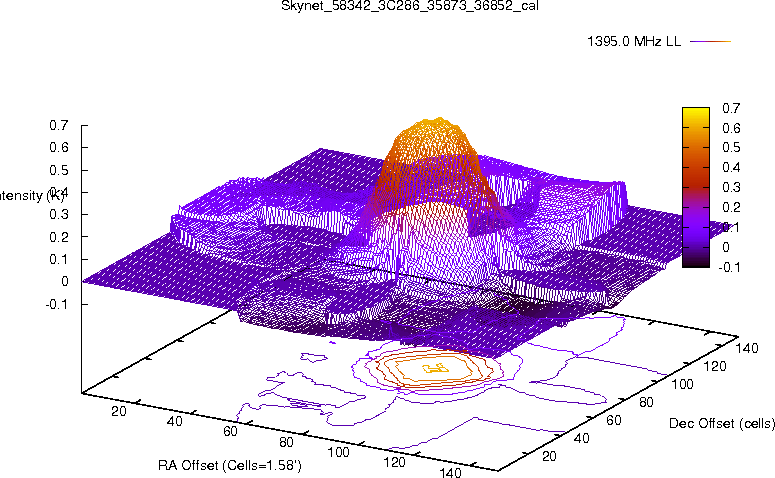
Task: Click the 0 tick on the intensity axis
Action: [64, 281]
